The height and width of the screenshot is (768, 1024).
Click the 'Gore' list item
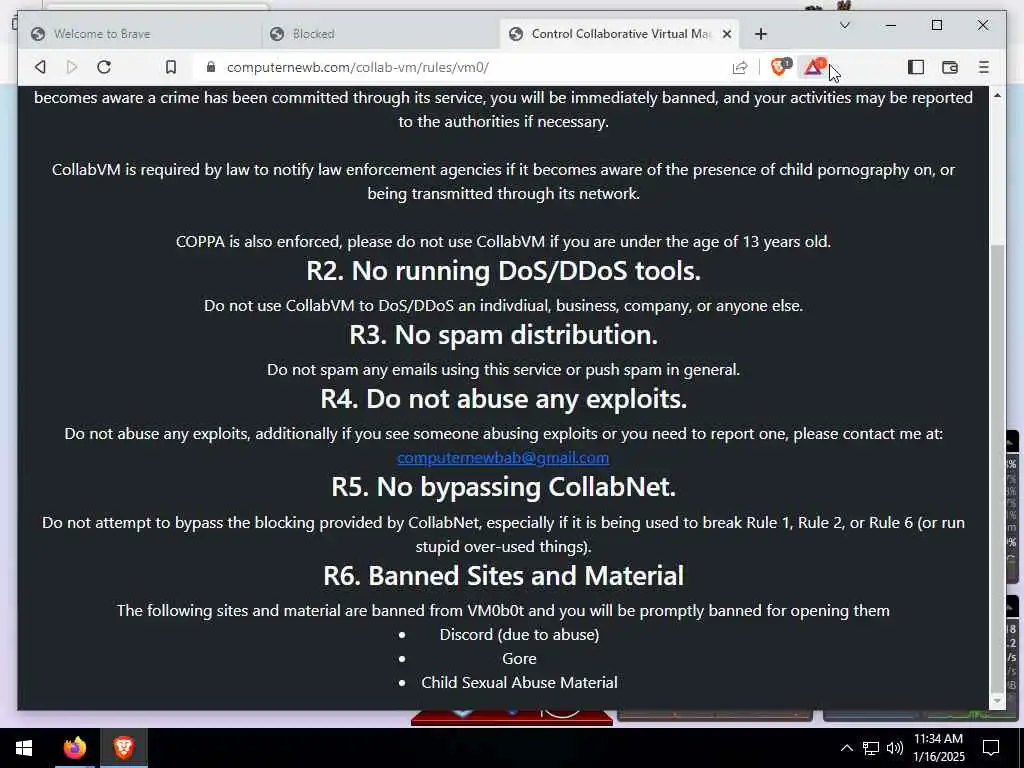point(519,659)
